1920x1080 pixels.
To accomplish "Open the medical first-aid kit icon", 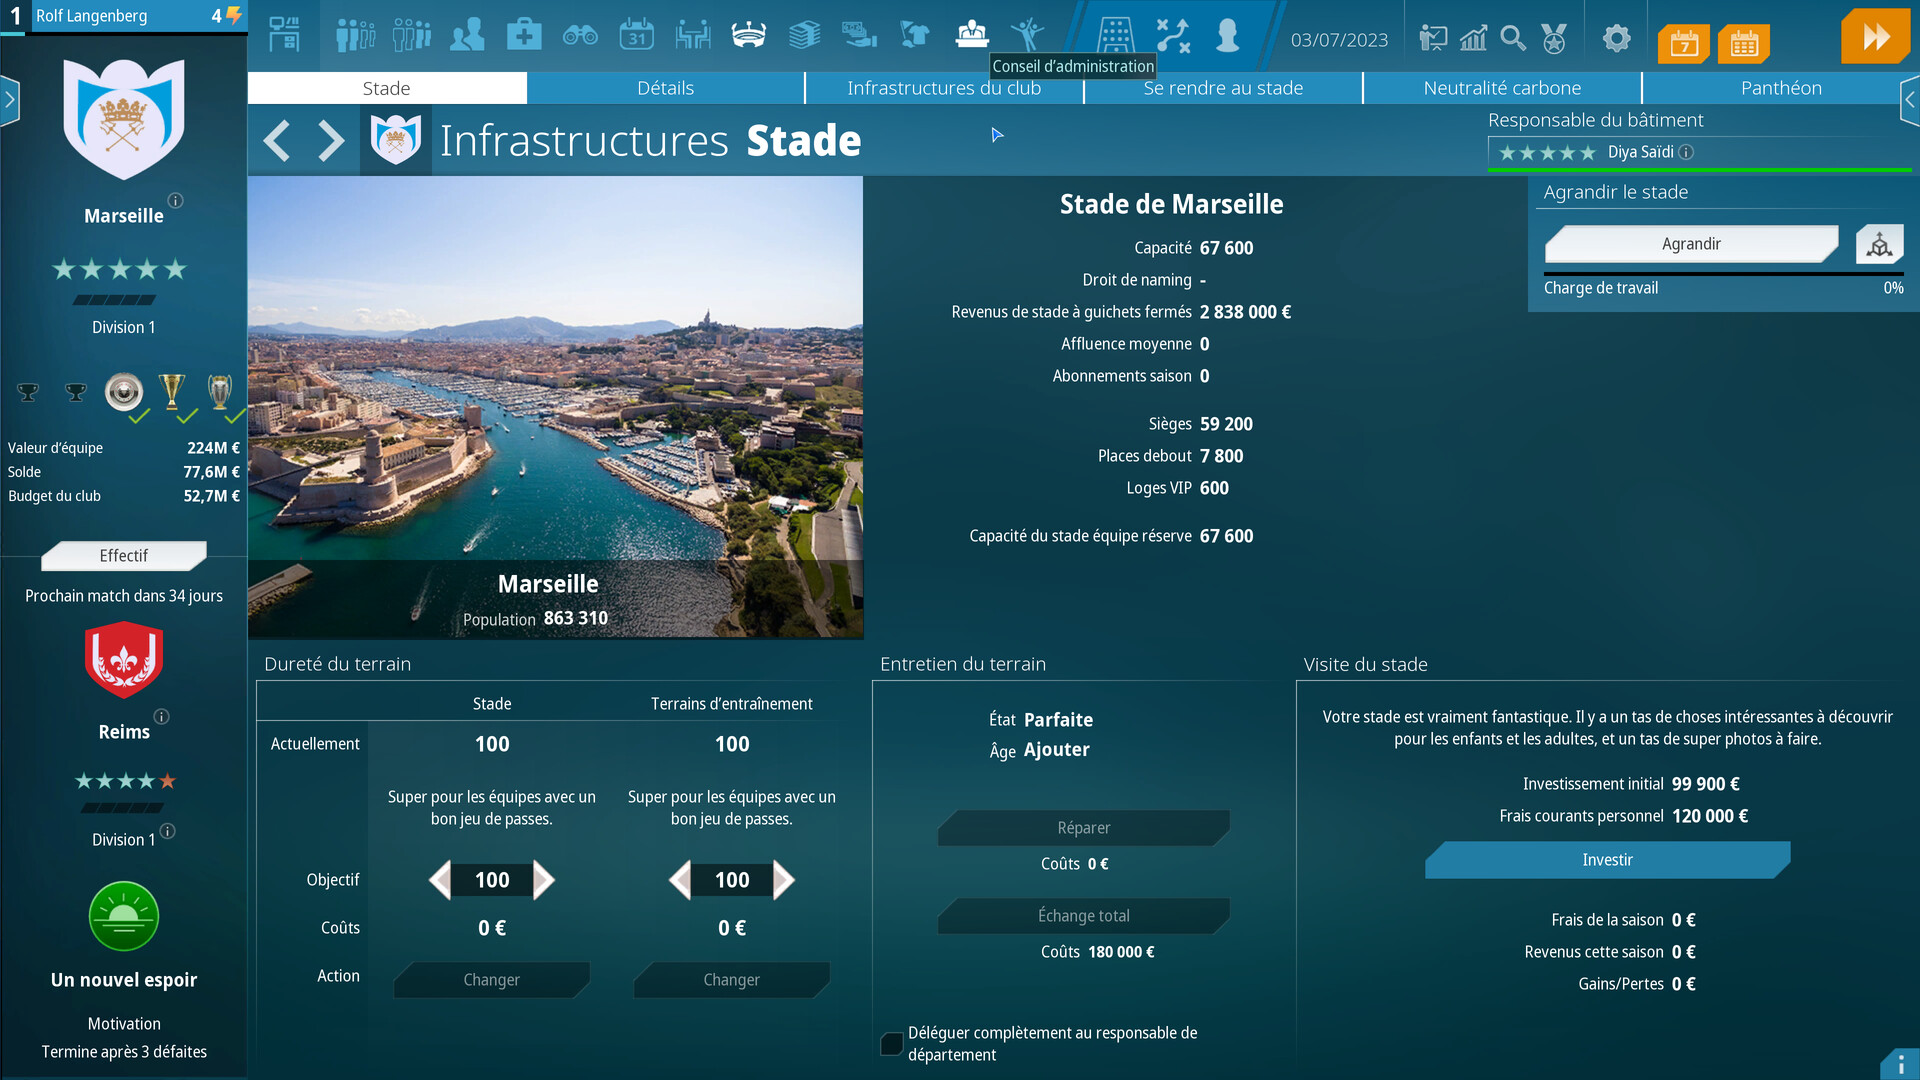I will 523,36.
